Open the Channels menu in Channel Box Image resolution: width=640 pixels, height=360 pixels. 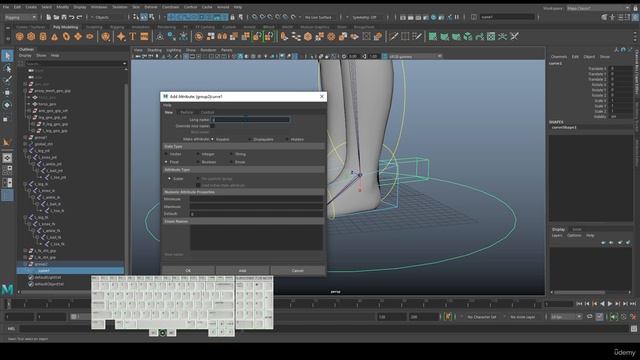pos(559,57)
